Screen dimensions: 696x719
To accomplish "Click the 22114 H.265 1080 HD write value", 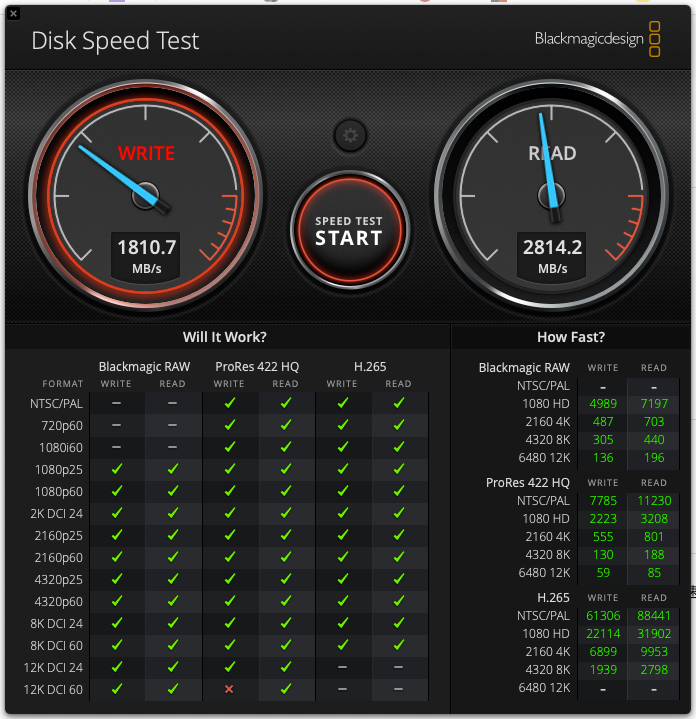I will pos(603,634).
